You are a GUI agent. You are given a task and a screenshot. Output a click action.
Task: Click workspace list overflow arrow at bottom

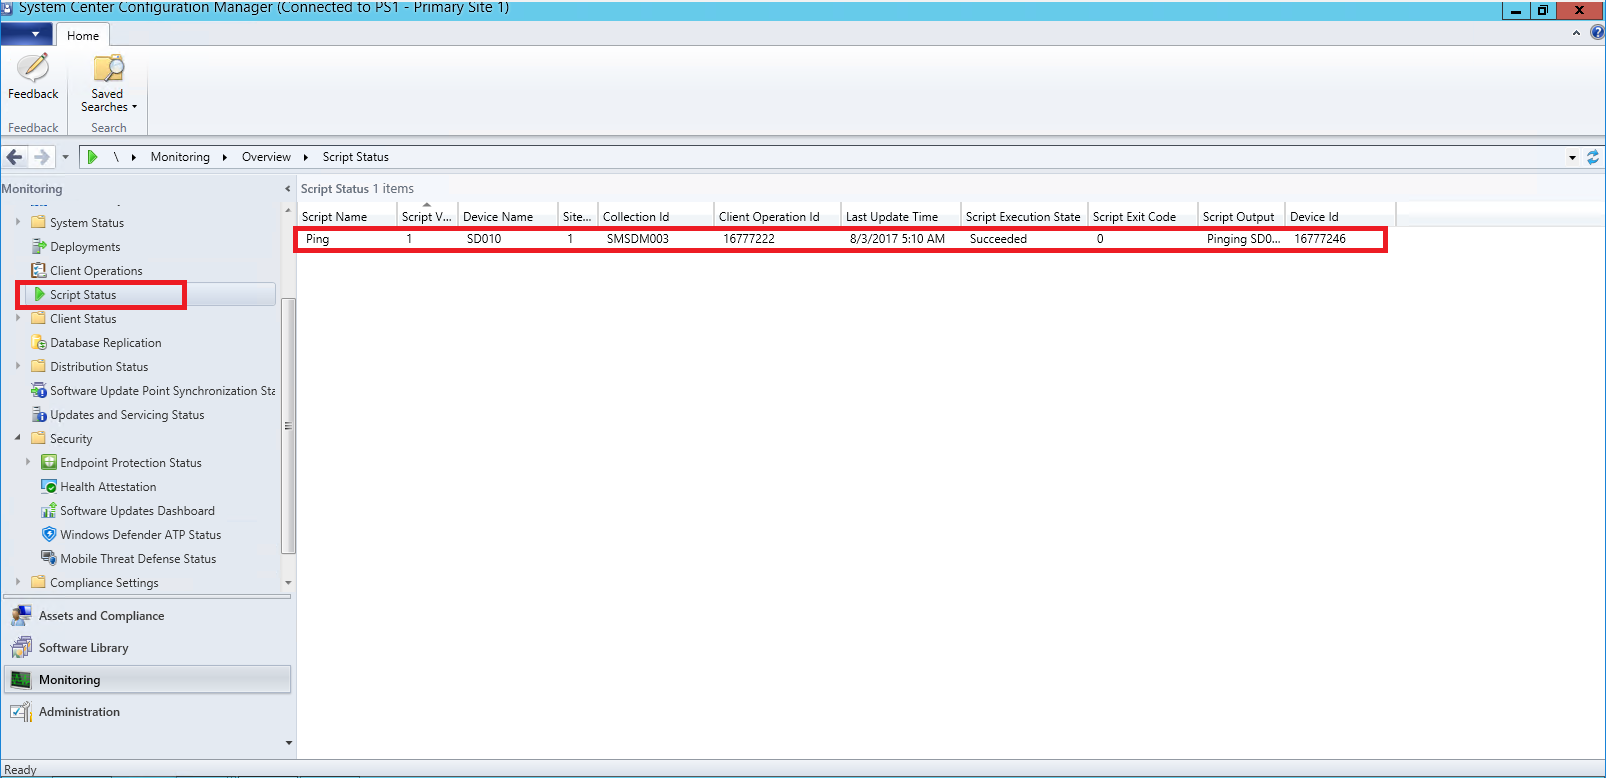[289, 743]
